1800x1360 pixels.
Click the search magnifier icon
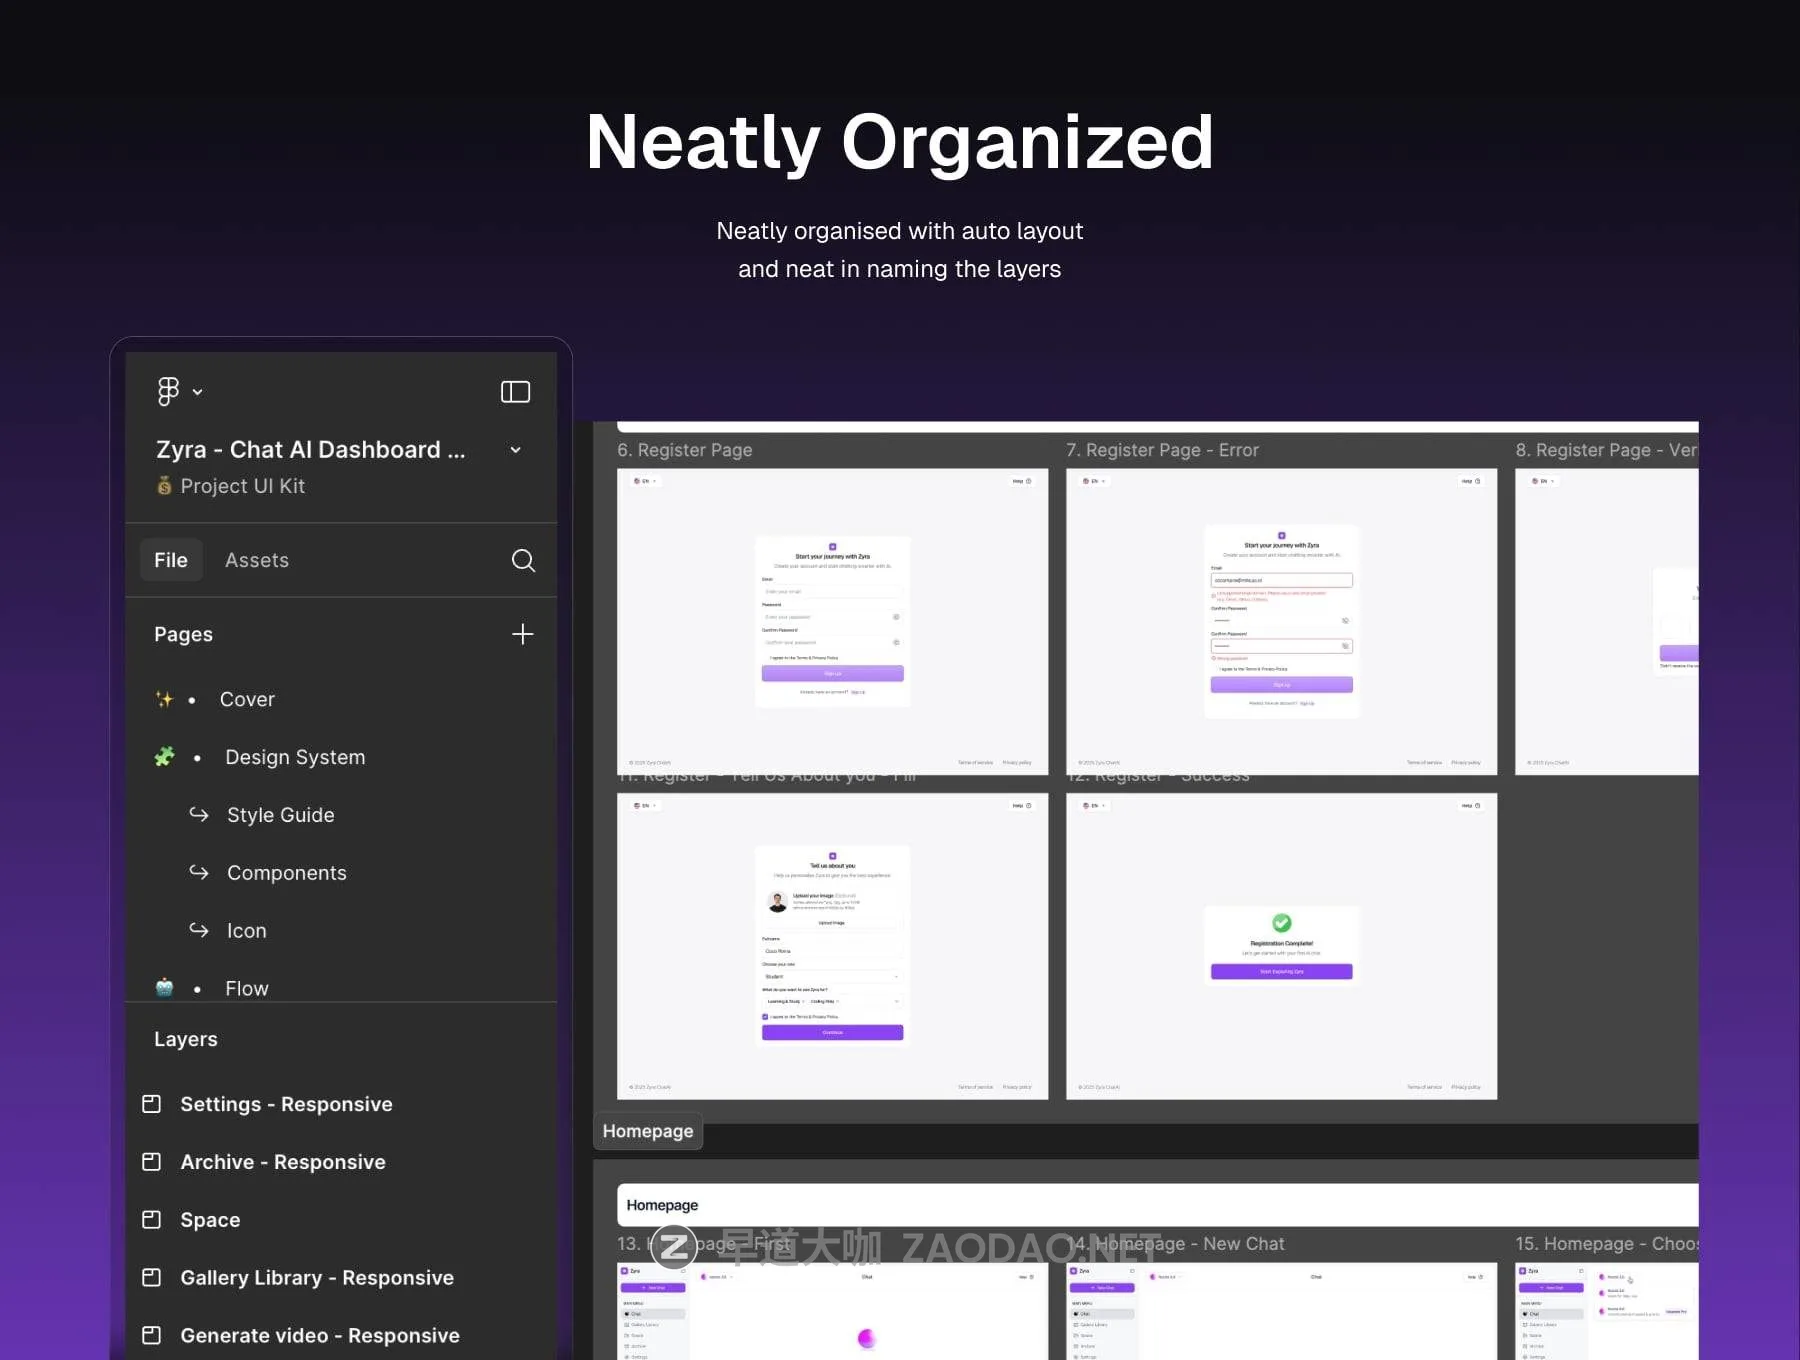coord(523,561)
